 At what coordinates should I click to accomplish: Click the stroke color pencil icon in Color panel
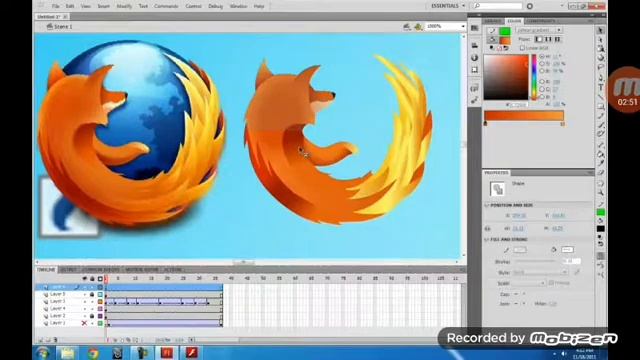click(492, 31)
